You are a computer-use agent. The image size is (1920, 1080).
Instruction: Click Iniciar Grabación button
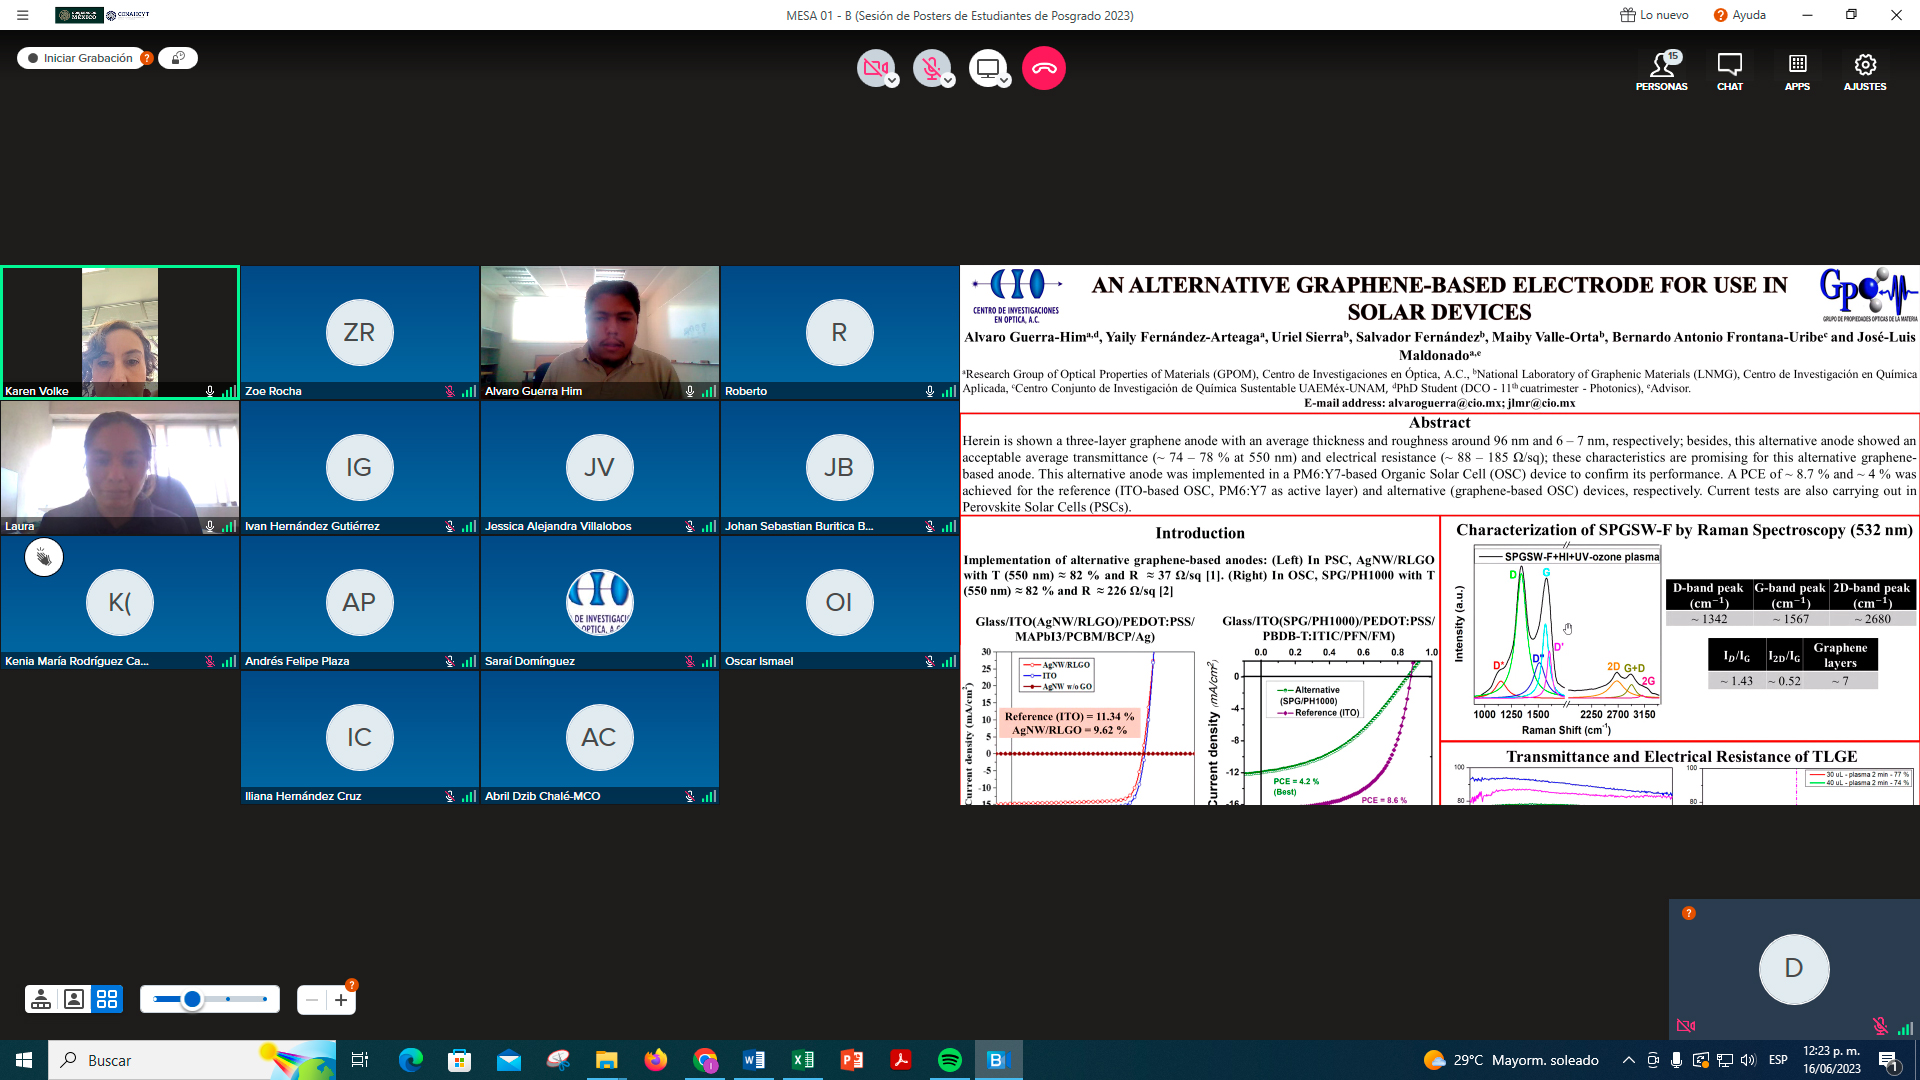coord(80,58)
